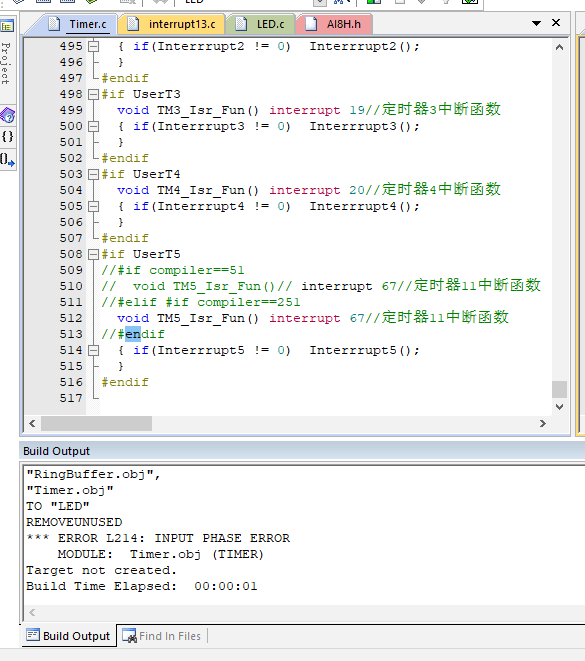Click the "Timer.obj" output line

click(x=70, y=490)
